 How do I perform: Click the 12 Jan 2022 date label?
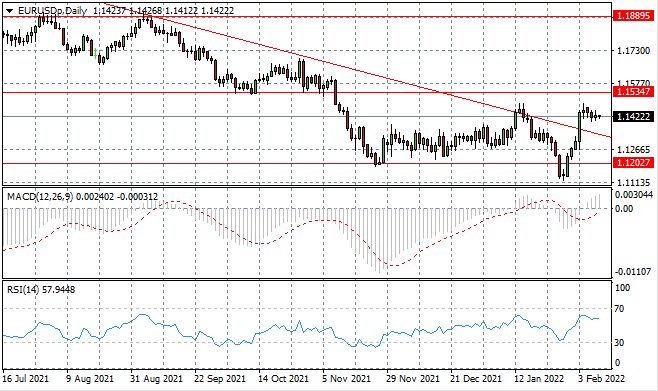coord(539,378)
